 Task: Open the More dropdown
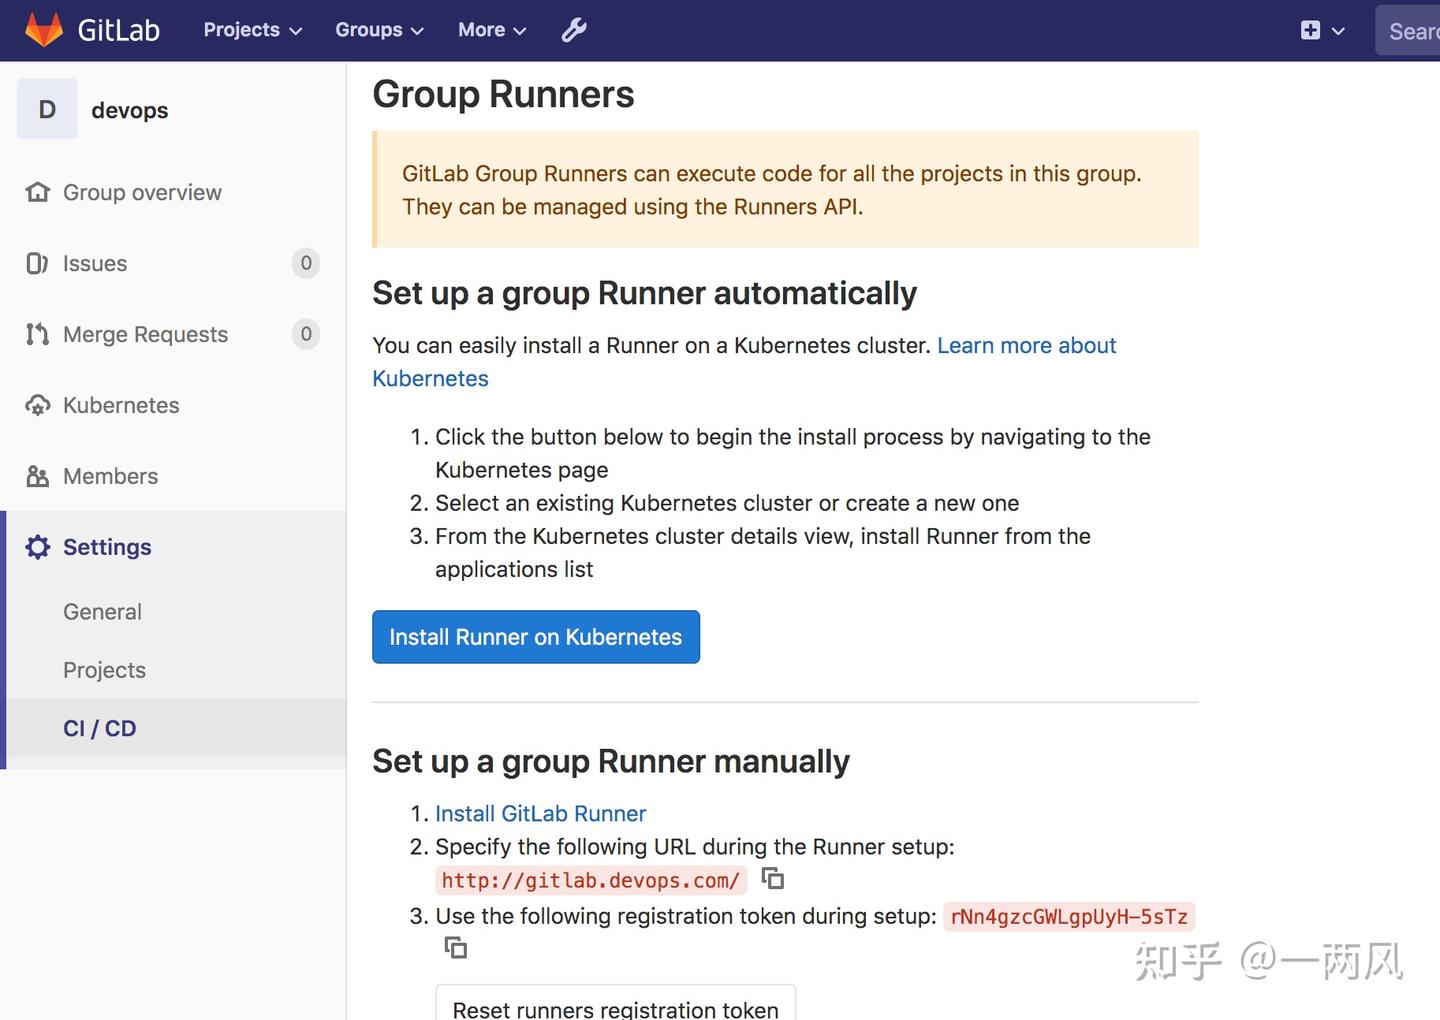[x=489, y=30]
